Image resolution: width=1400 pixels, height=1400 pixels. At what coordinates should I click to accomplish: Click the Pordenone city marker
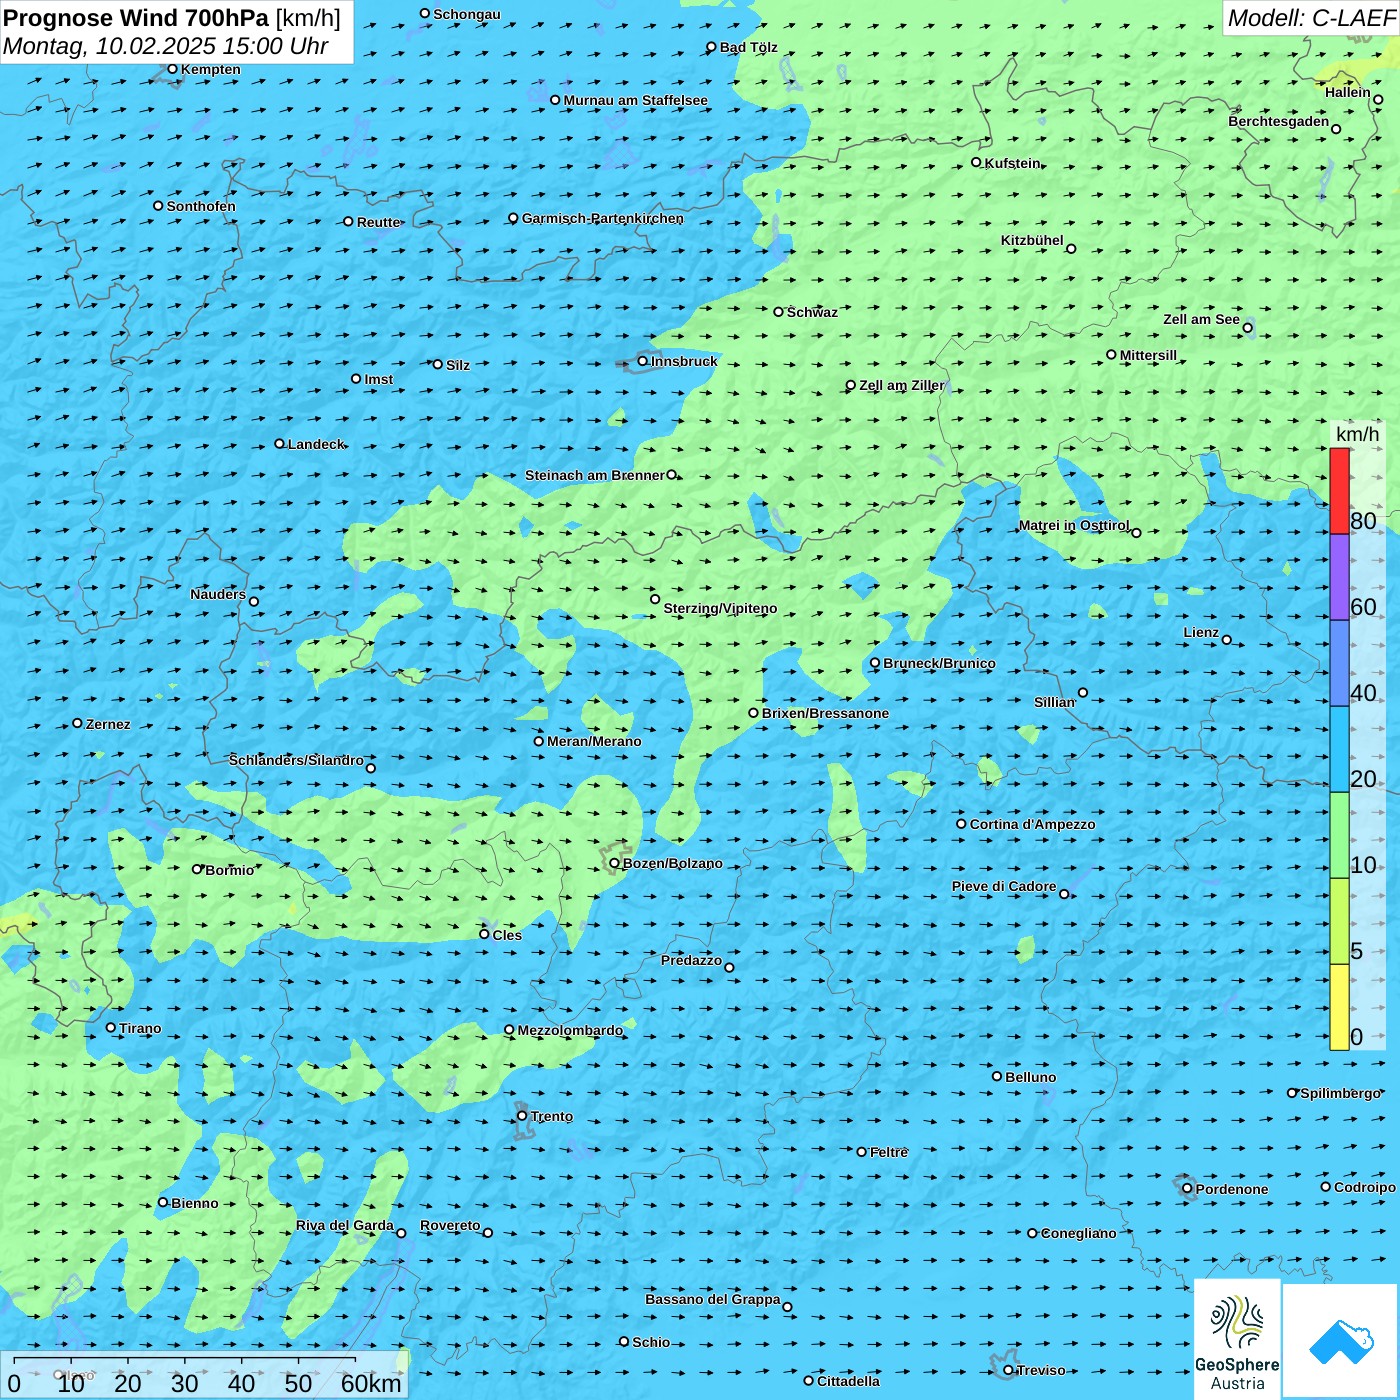(1187, 1189)
